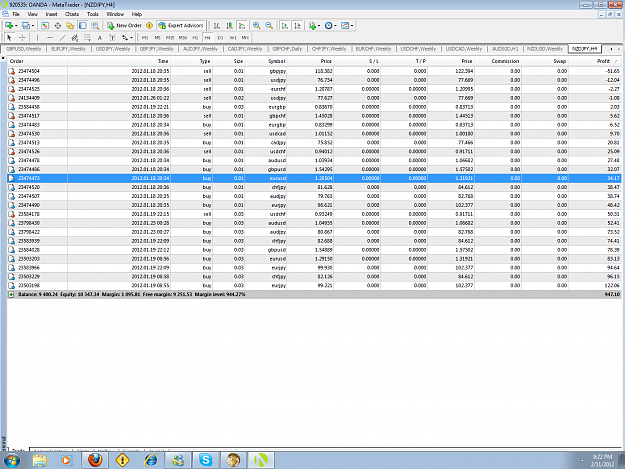Screen dimensions: 625x469
Task: Select the Trendline drawing tool
Action: coord(62,37)
